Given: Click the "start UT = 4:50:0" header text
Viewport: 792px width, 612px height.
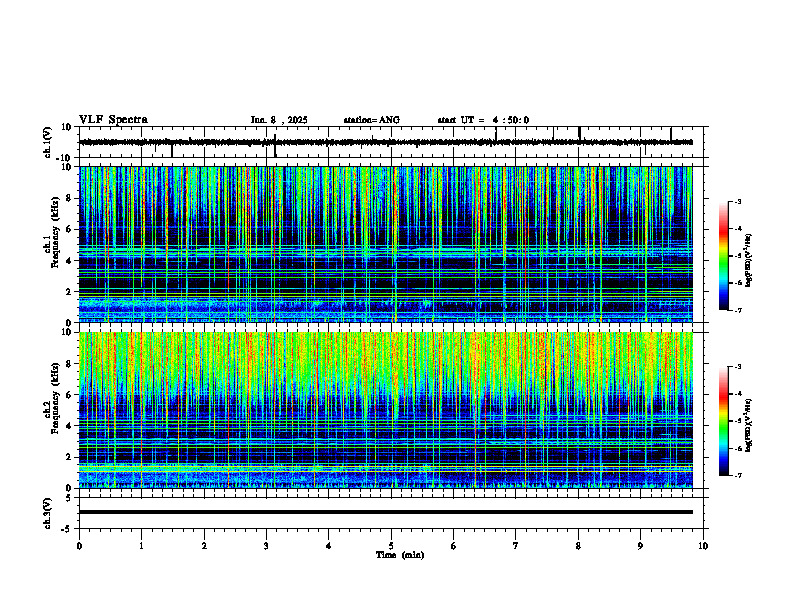Looking at the screenshot, I should coord(483,120).
